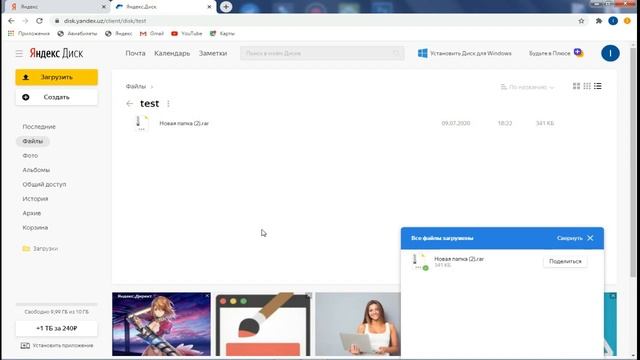Click Установить приложение link
This screenshot has width=640, height=360.
click(x=57, y=346)
